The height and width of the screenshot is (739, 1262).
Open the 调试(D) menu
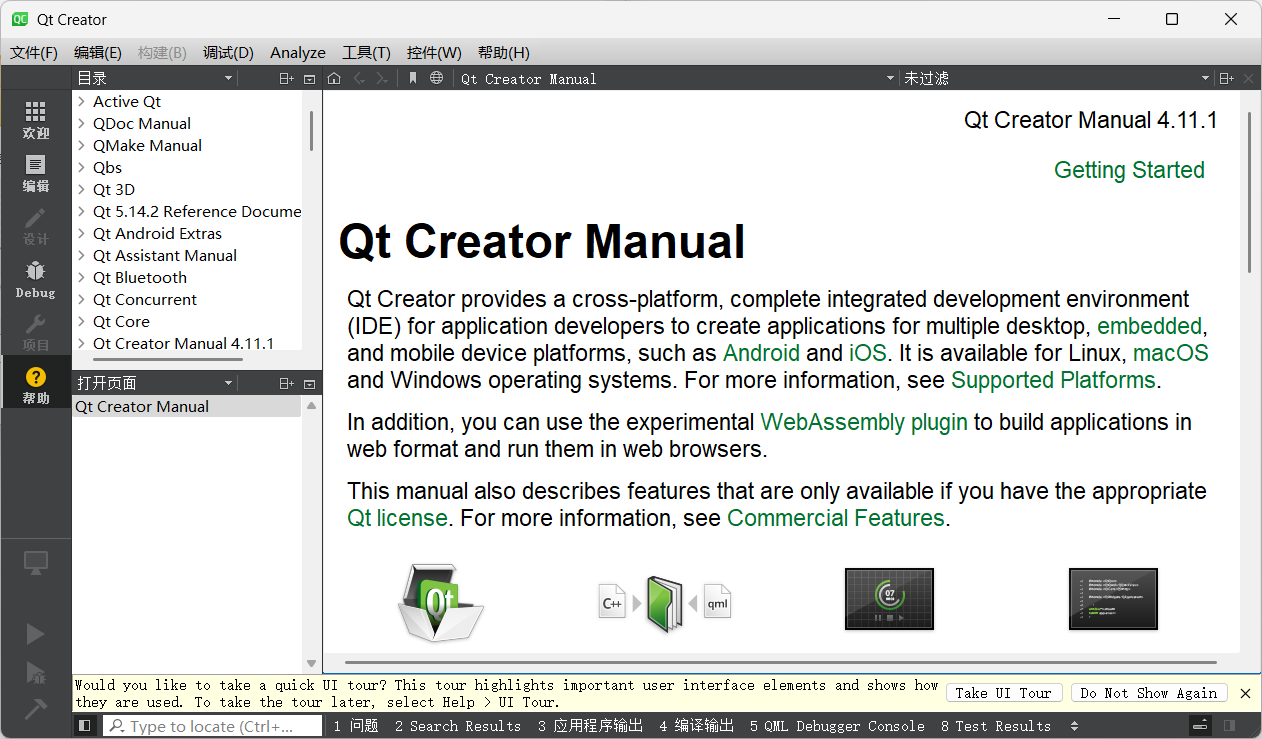click(x=228, y=52)
